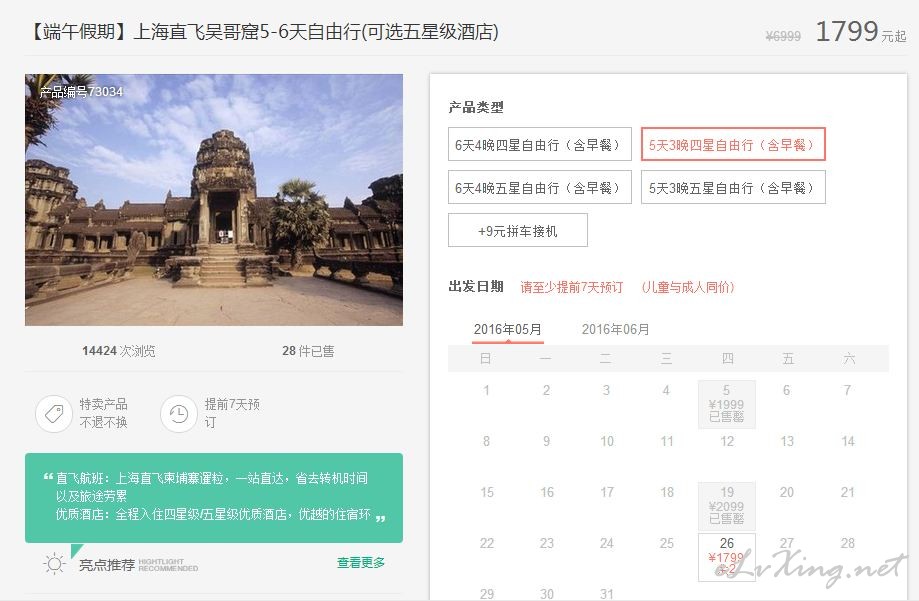Open the Angkor Wat product photo

(214, 200)
